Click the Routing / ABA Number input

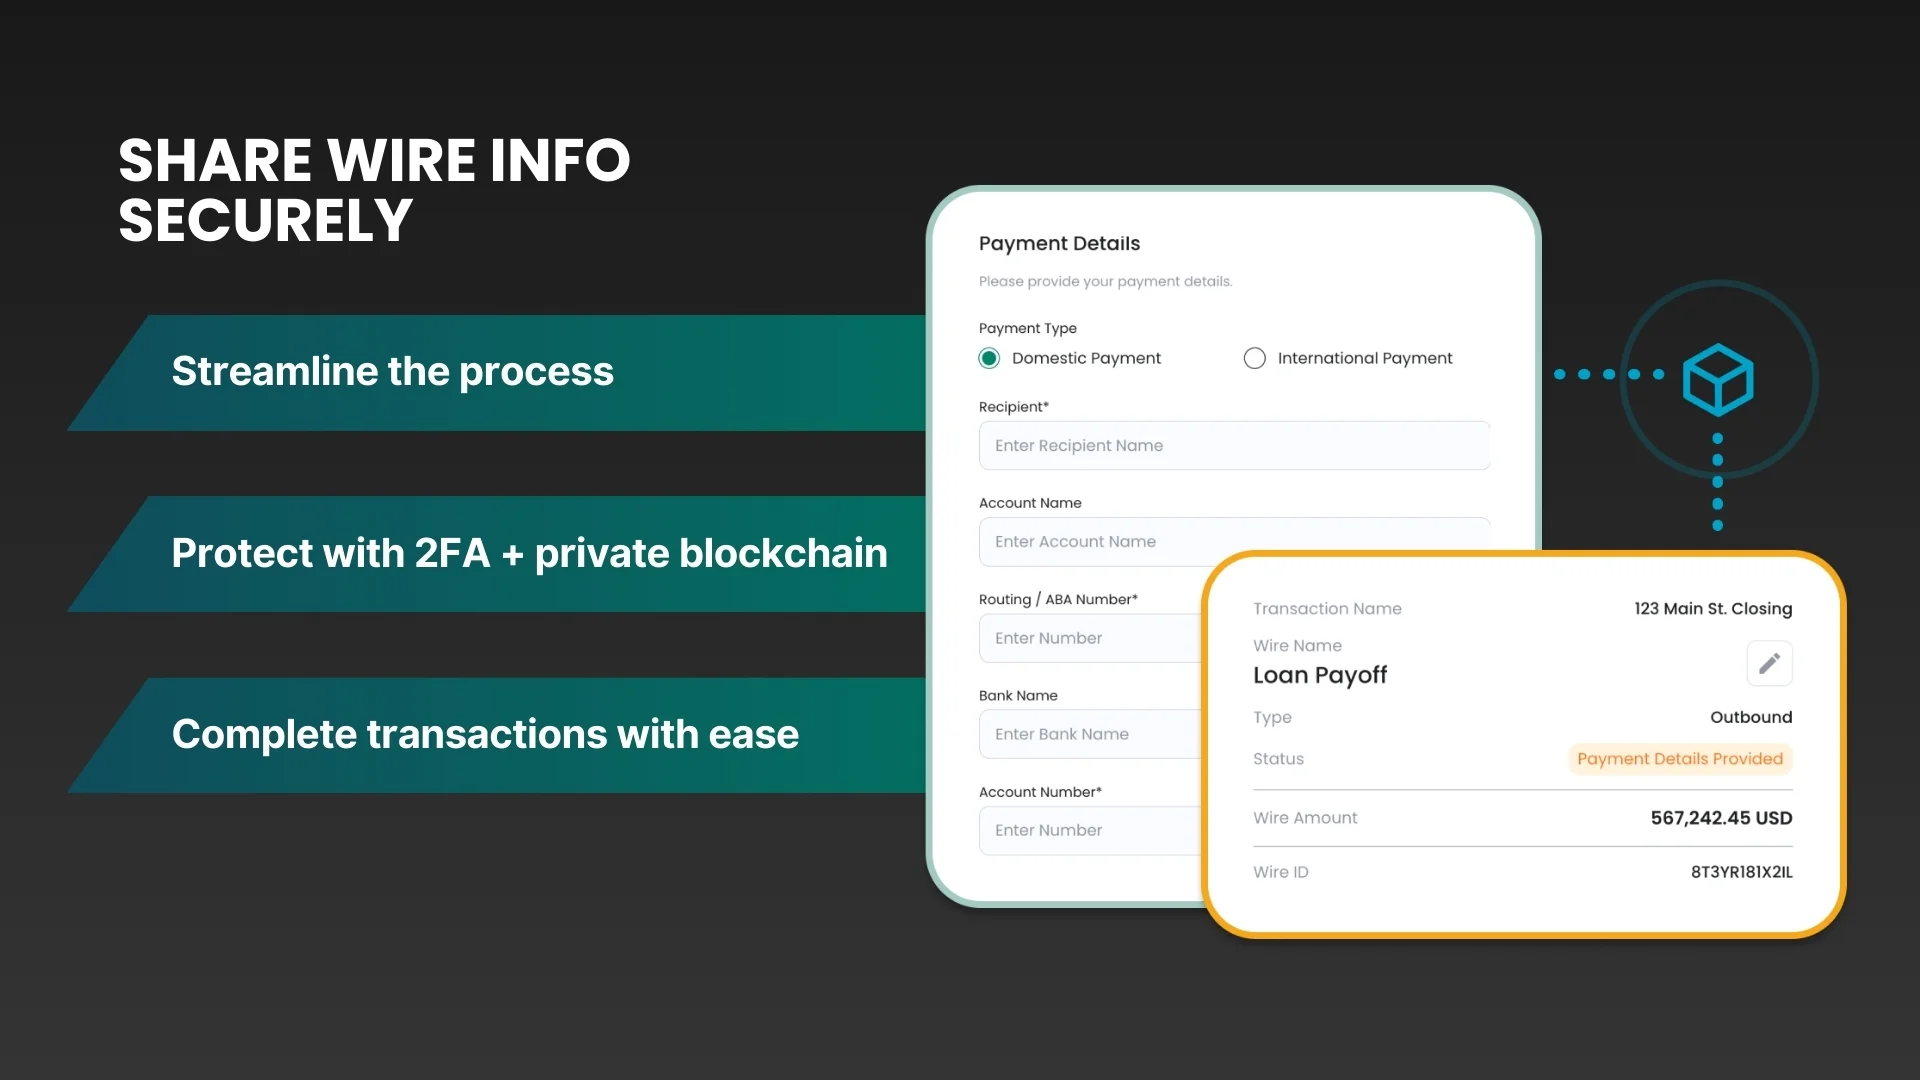tap(1090, 638)
